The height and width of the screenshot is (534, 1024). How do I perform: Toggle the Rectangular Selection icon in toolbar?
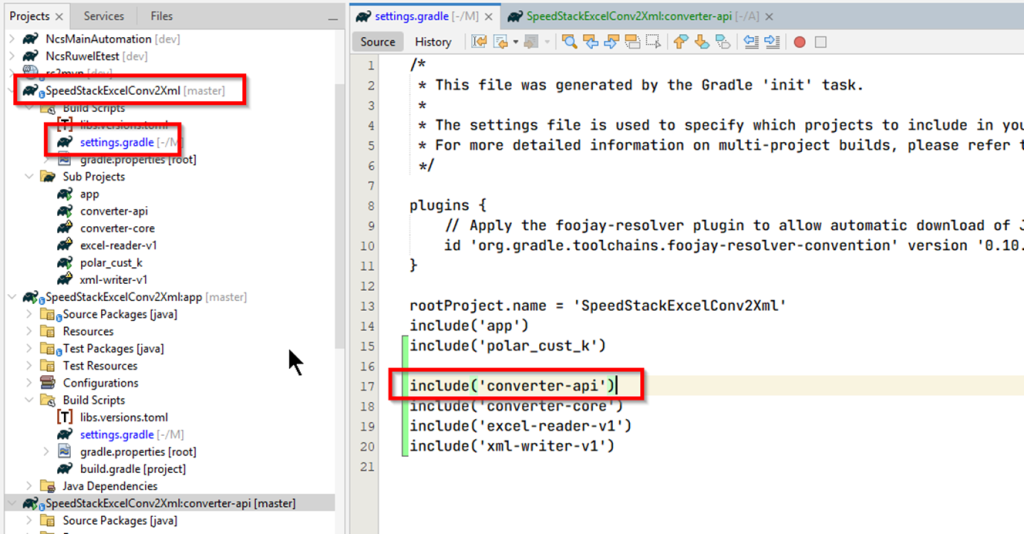[x=653, y=42]
